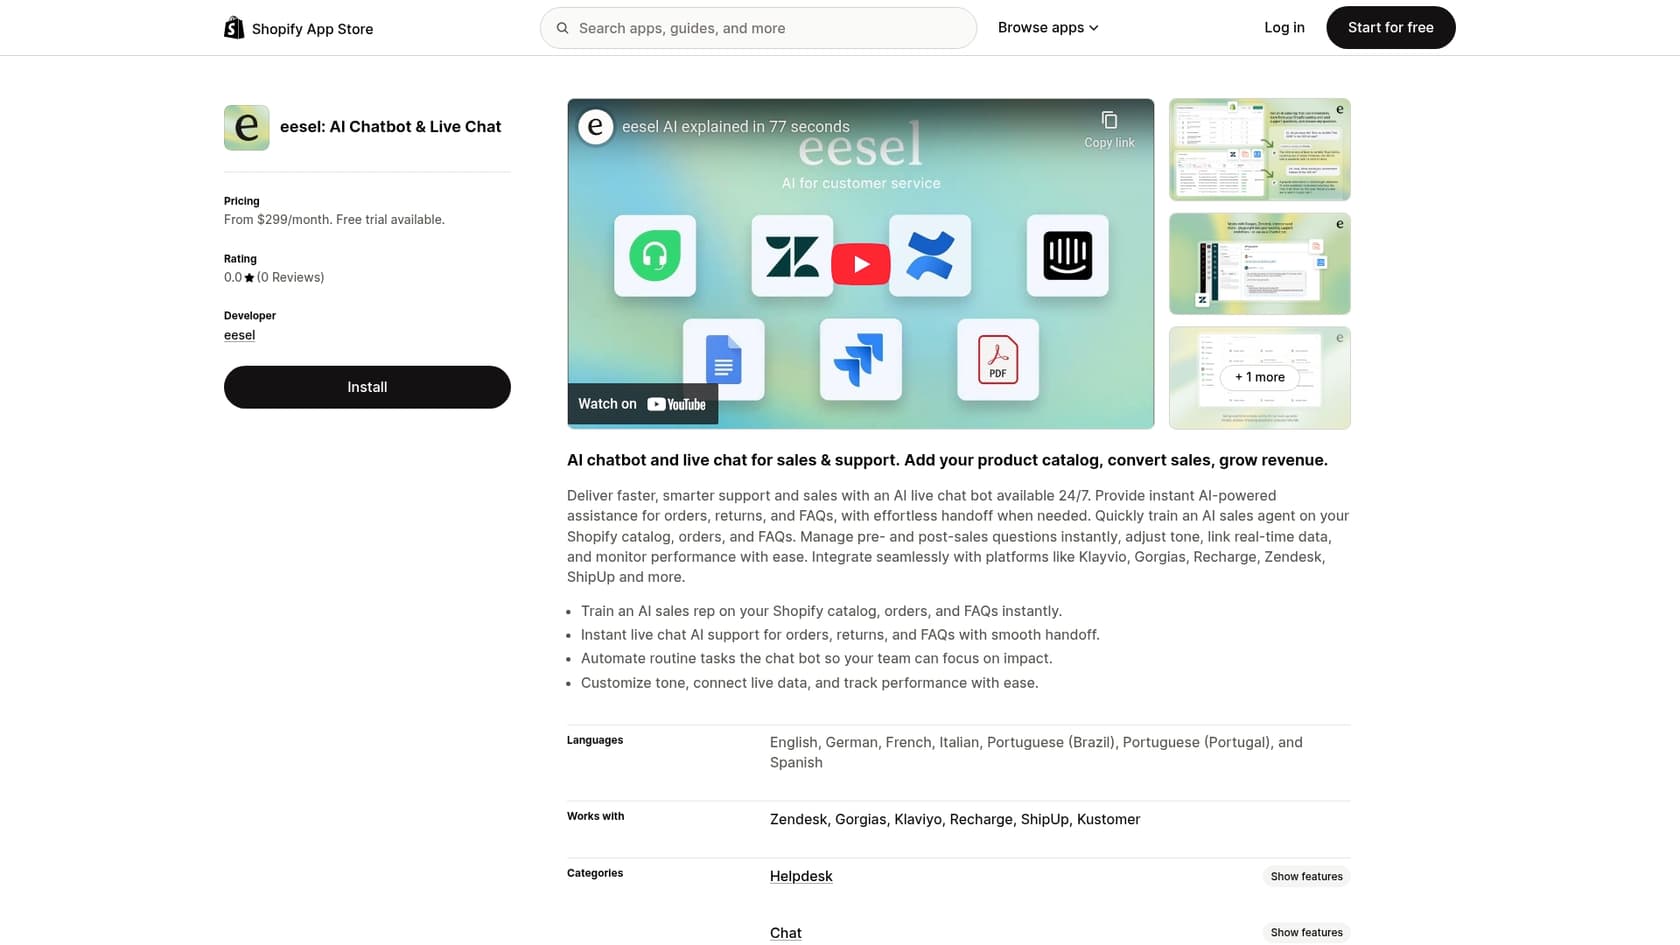Open the eesel developer profile link
The image size is (1680, 945).
pyautogui.click(x=239, y=335)
